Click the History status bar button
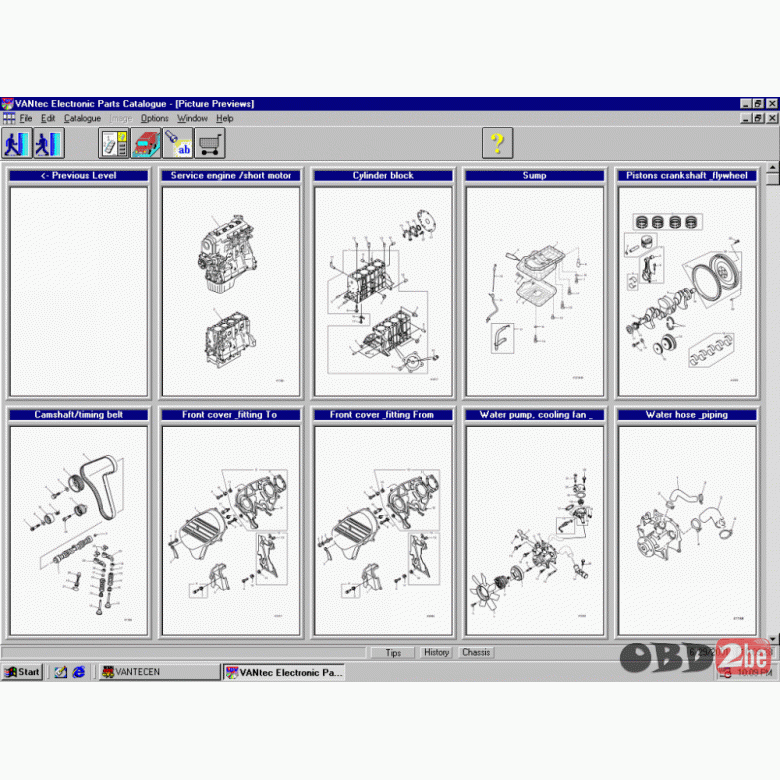The width and height of the screenshot is (780, 780). [x=436, y=652]
